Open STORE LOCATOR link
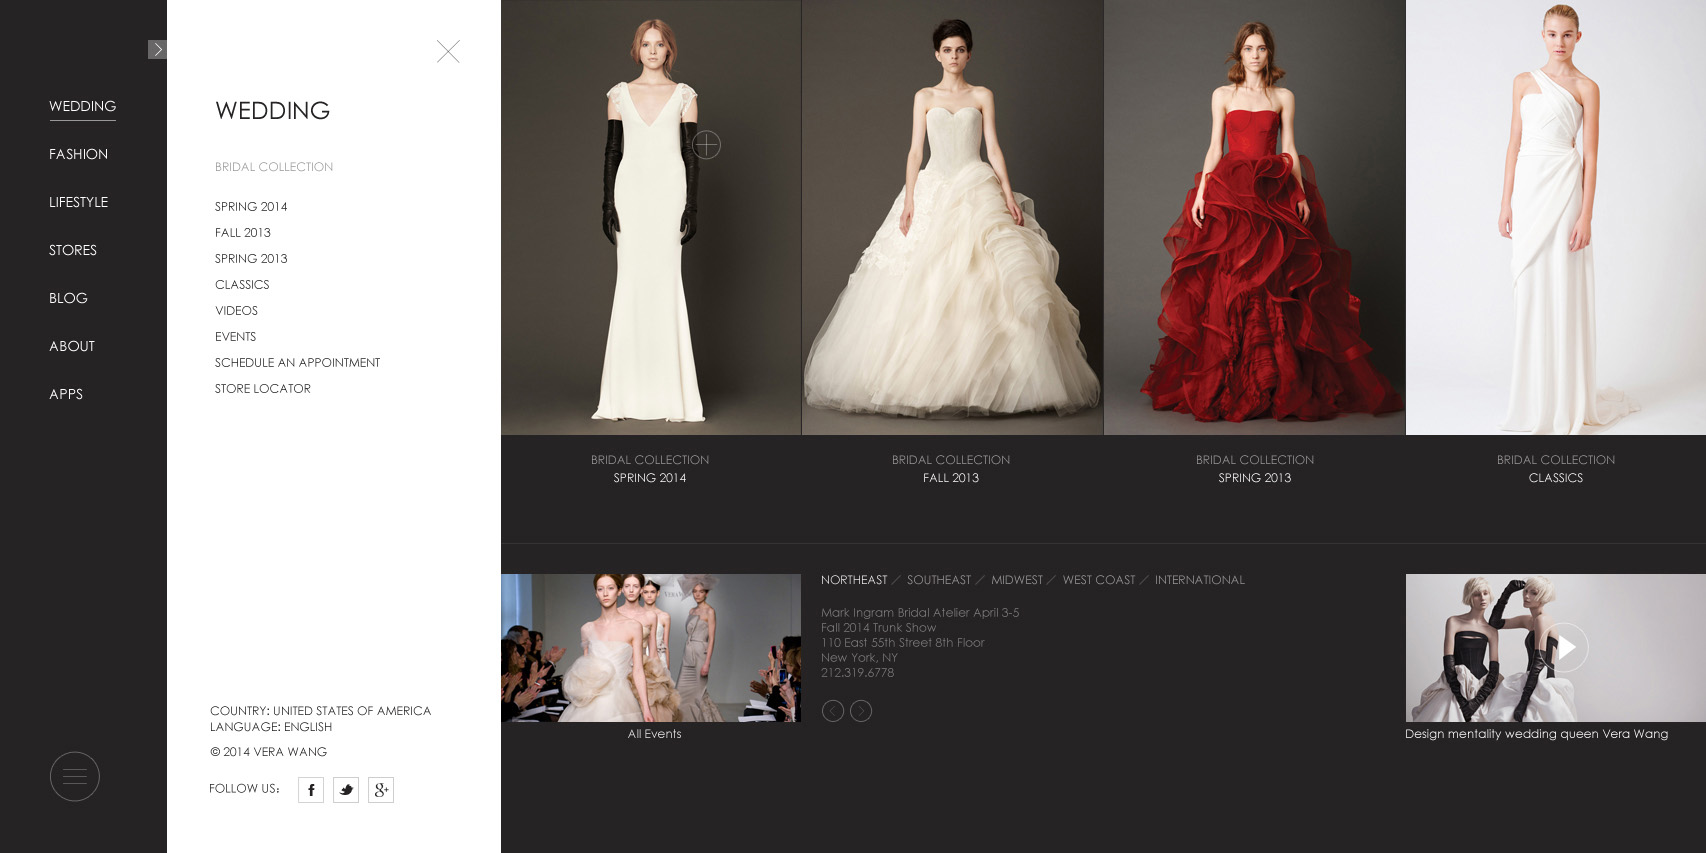 (x=263, y=389)
